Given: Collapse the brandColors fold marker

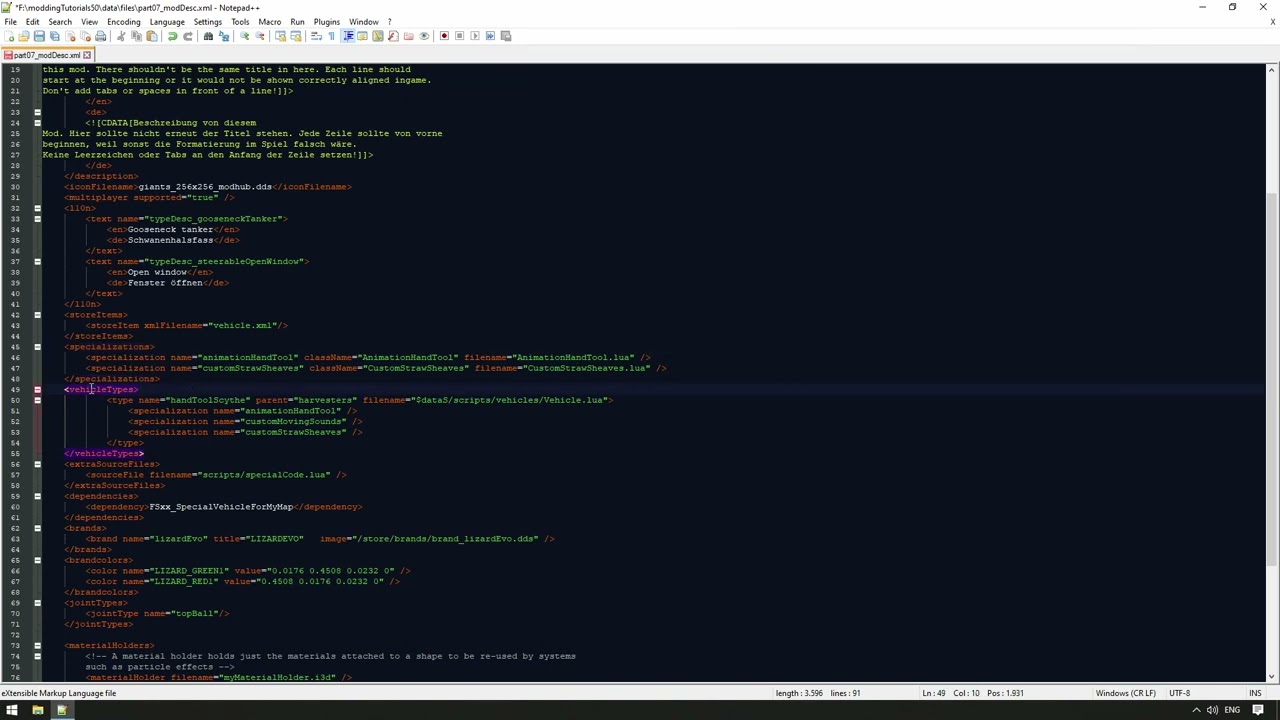Looking at the screenshot, I should pos(37,560).
